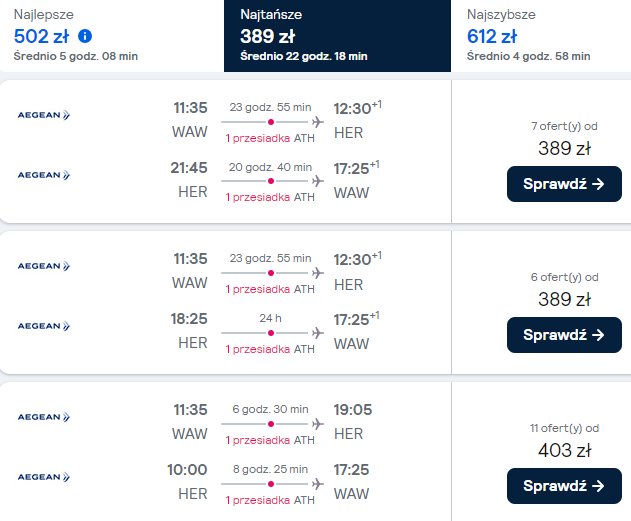Click "1 przesiadka ATH" under the 24 h flight
The image size is (631, 521).
click(x=270, y=349)
